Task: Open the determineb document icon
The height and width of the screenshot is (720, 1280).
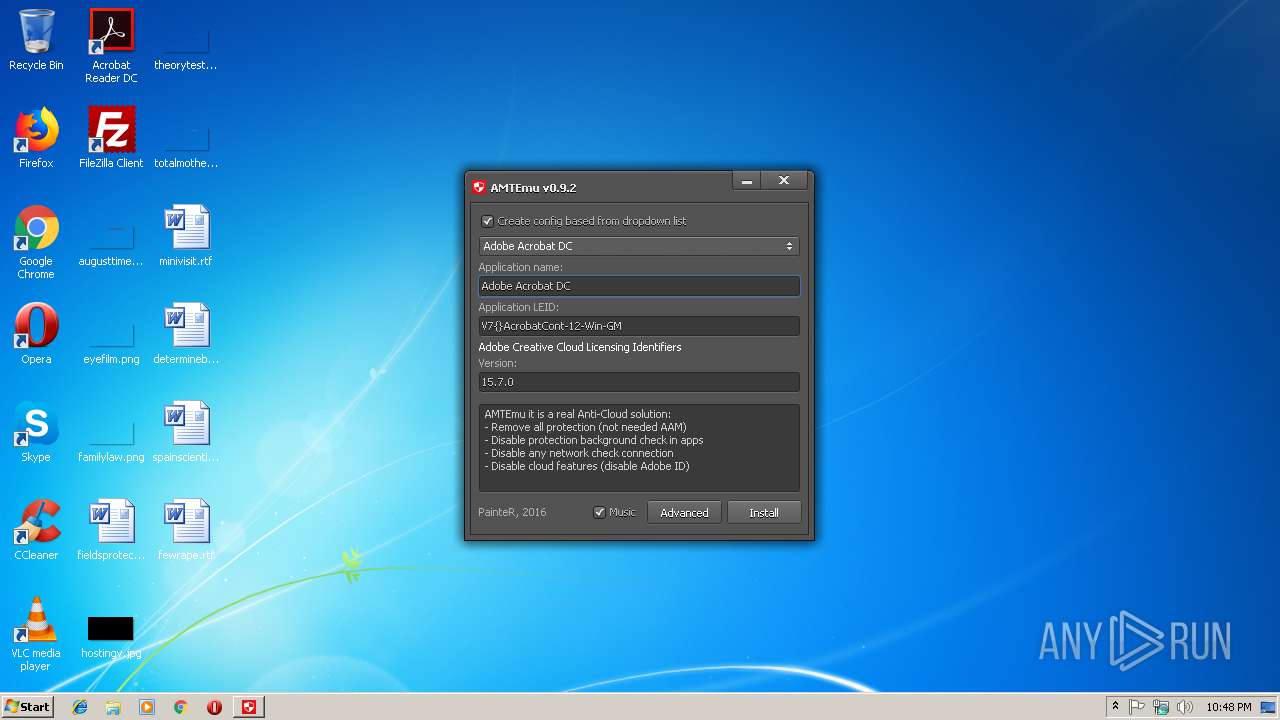Action: [186, 334]
